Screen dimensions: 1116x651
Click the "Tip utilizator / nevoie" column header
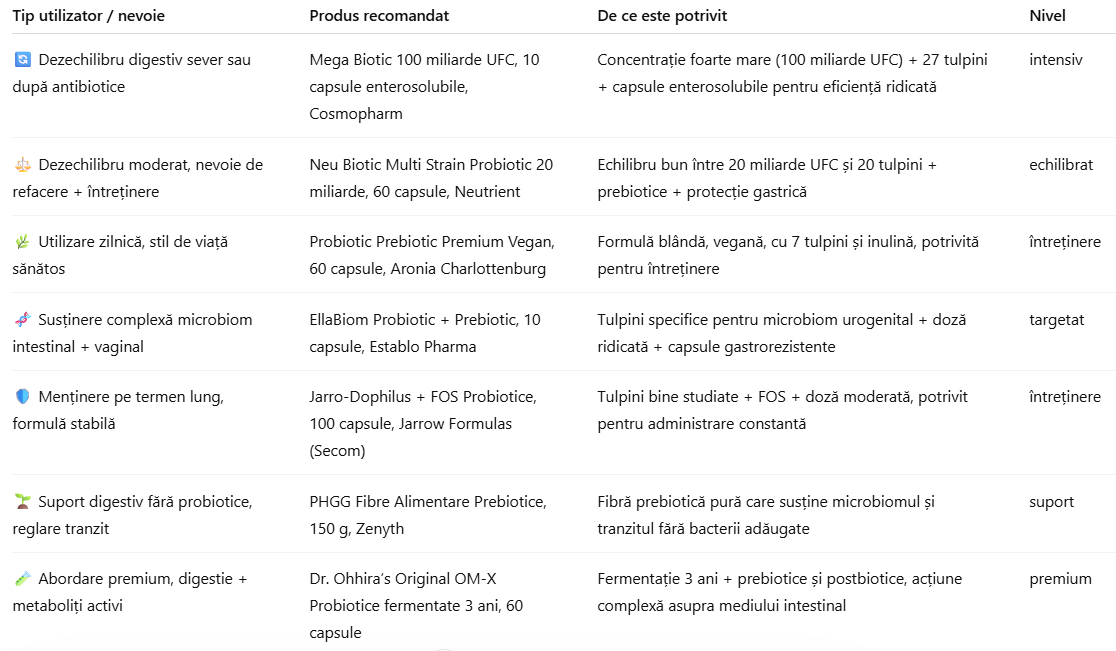point(88,16)
